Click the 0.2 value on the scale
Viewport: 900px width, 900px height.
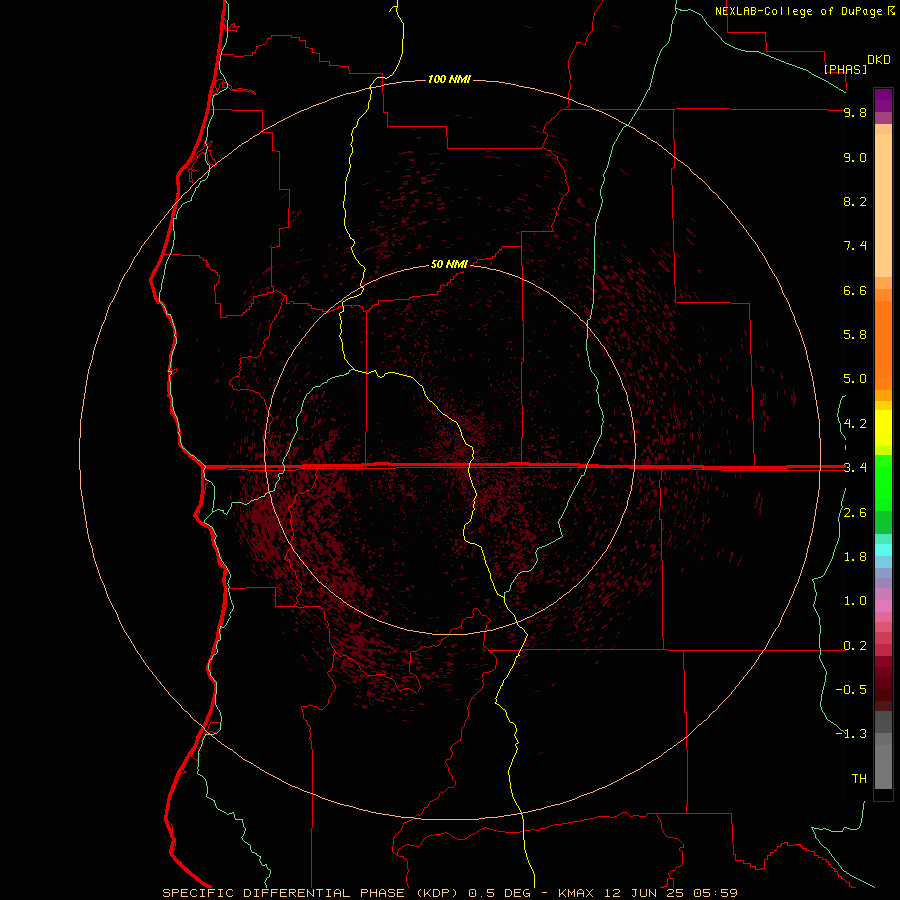point(855,646)
